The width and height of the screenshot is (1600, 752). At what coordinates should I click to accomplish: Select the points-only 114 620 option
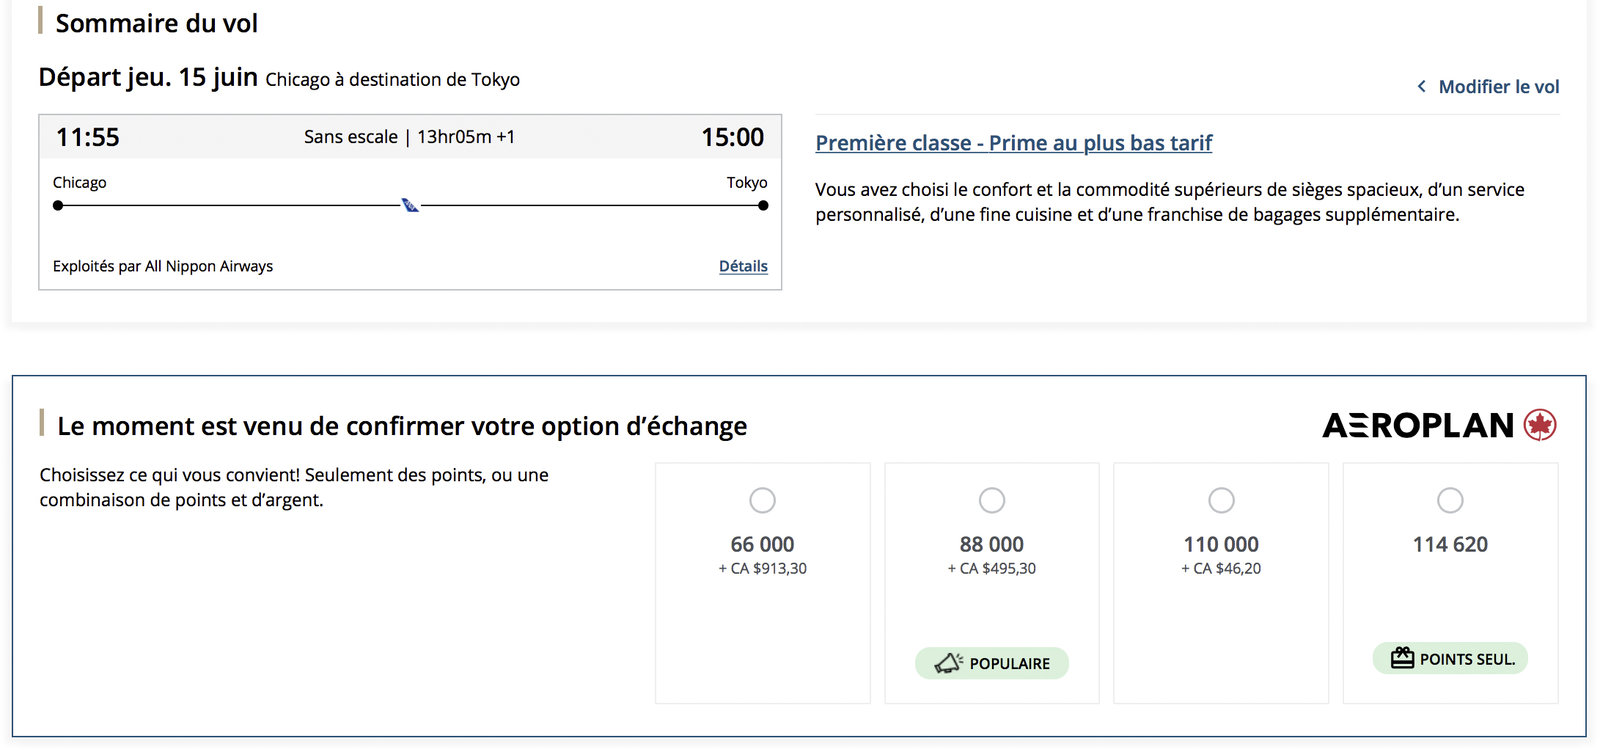point(1450,500)
